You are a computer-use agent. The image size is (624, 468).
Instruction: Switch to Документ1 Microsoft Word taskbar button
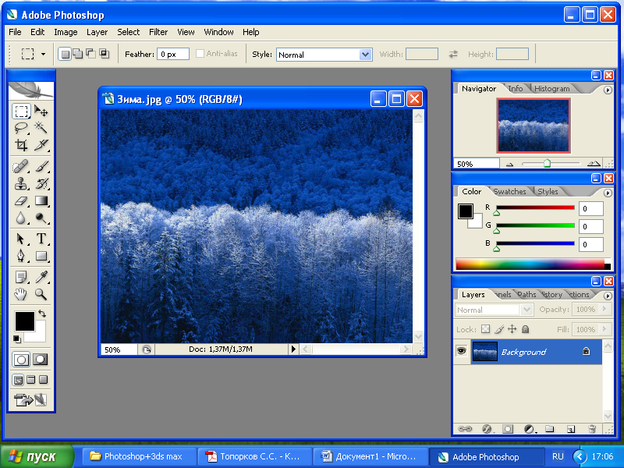point(369,456)
